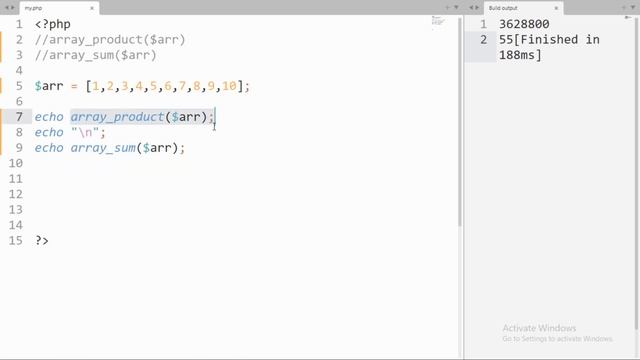Click 'array_sum' function call on line 9
Image resolution: width=640 pixels, height=360 pixels.
[103, 148]
